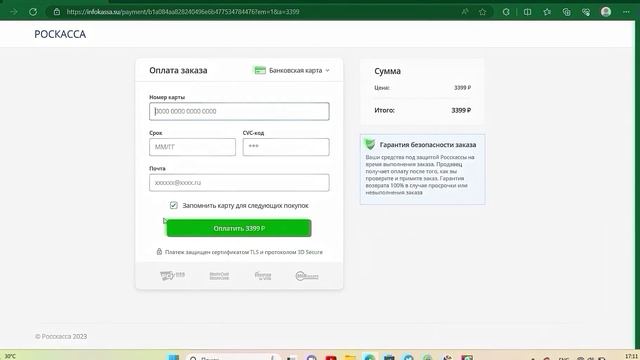Click the green bank card icon
This screenshot has width=640, height=360.
click(x=260, y=70)
